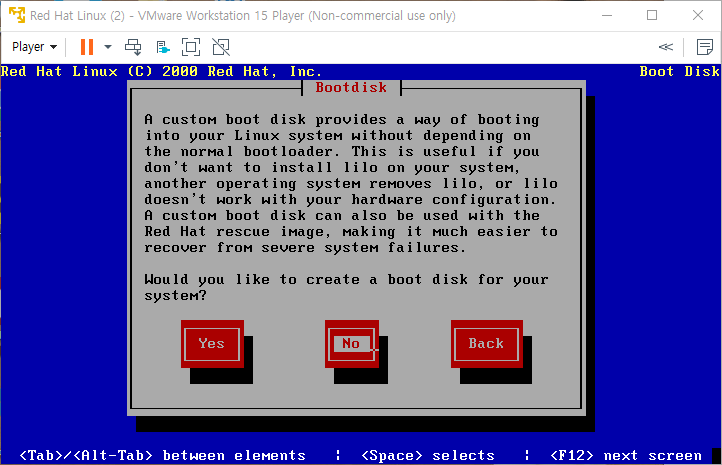
Task: Enter full screen mode icon
Action: click(x=191, y=47)
